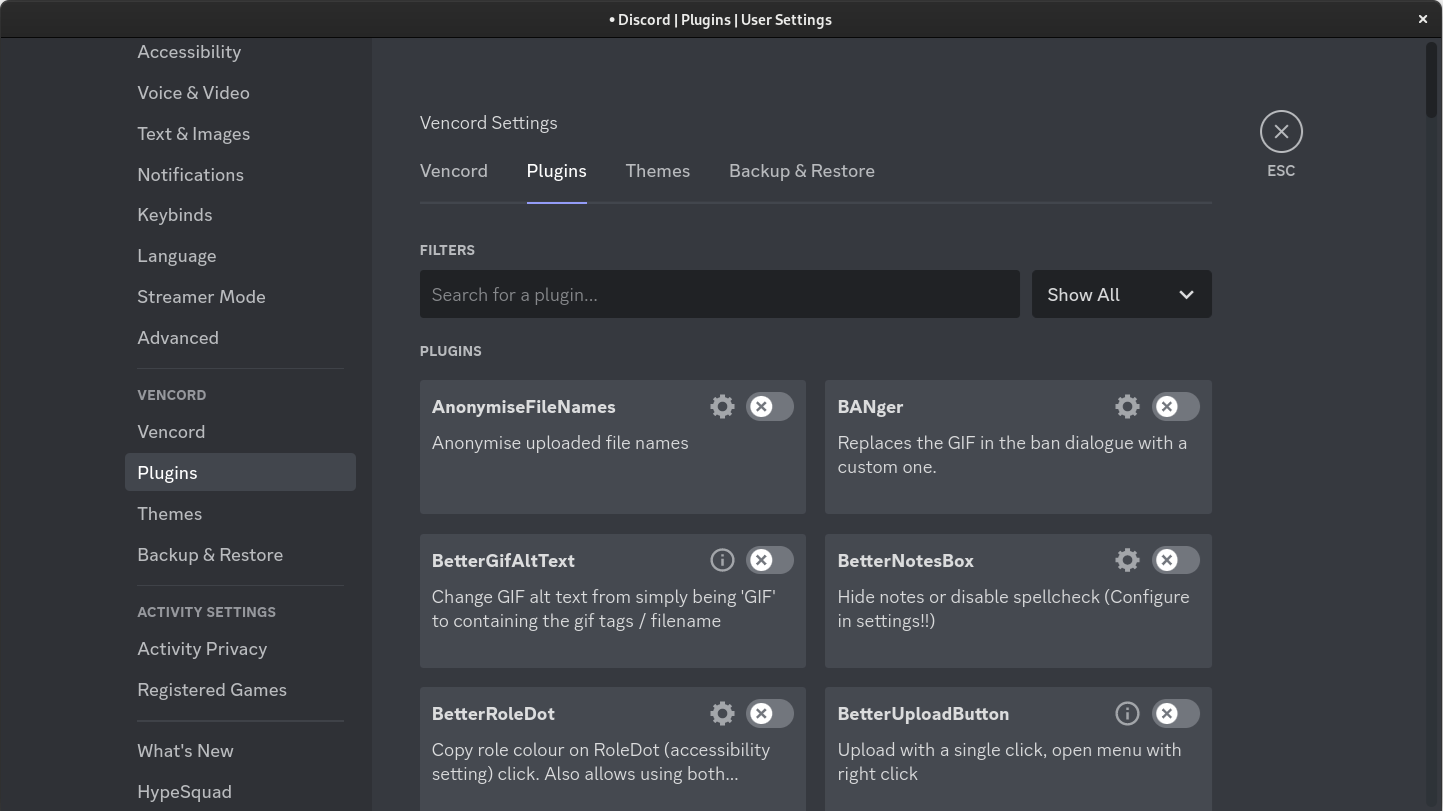Open BetterNotesBox settings gear

(1127, 560)
